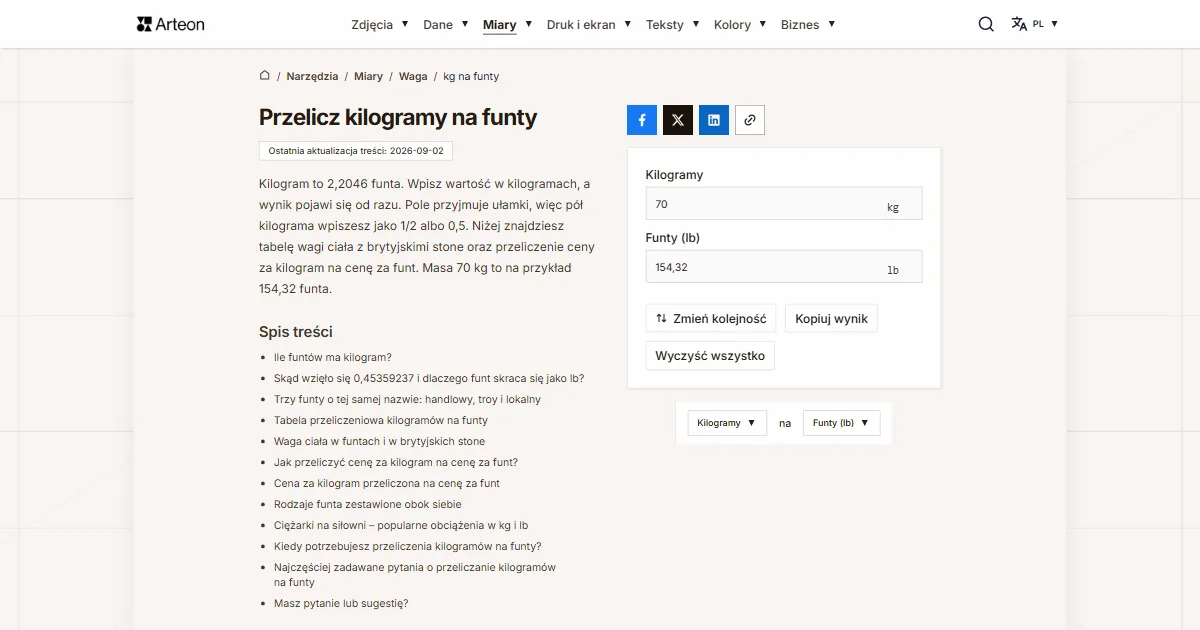Share the page on Facebook

(642, 120)
